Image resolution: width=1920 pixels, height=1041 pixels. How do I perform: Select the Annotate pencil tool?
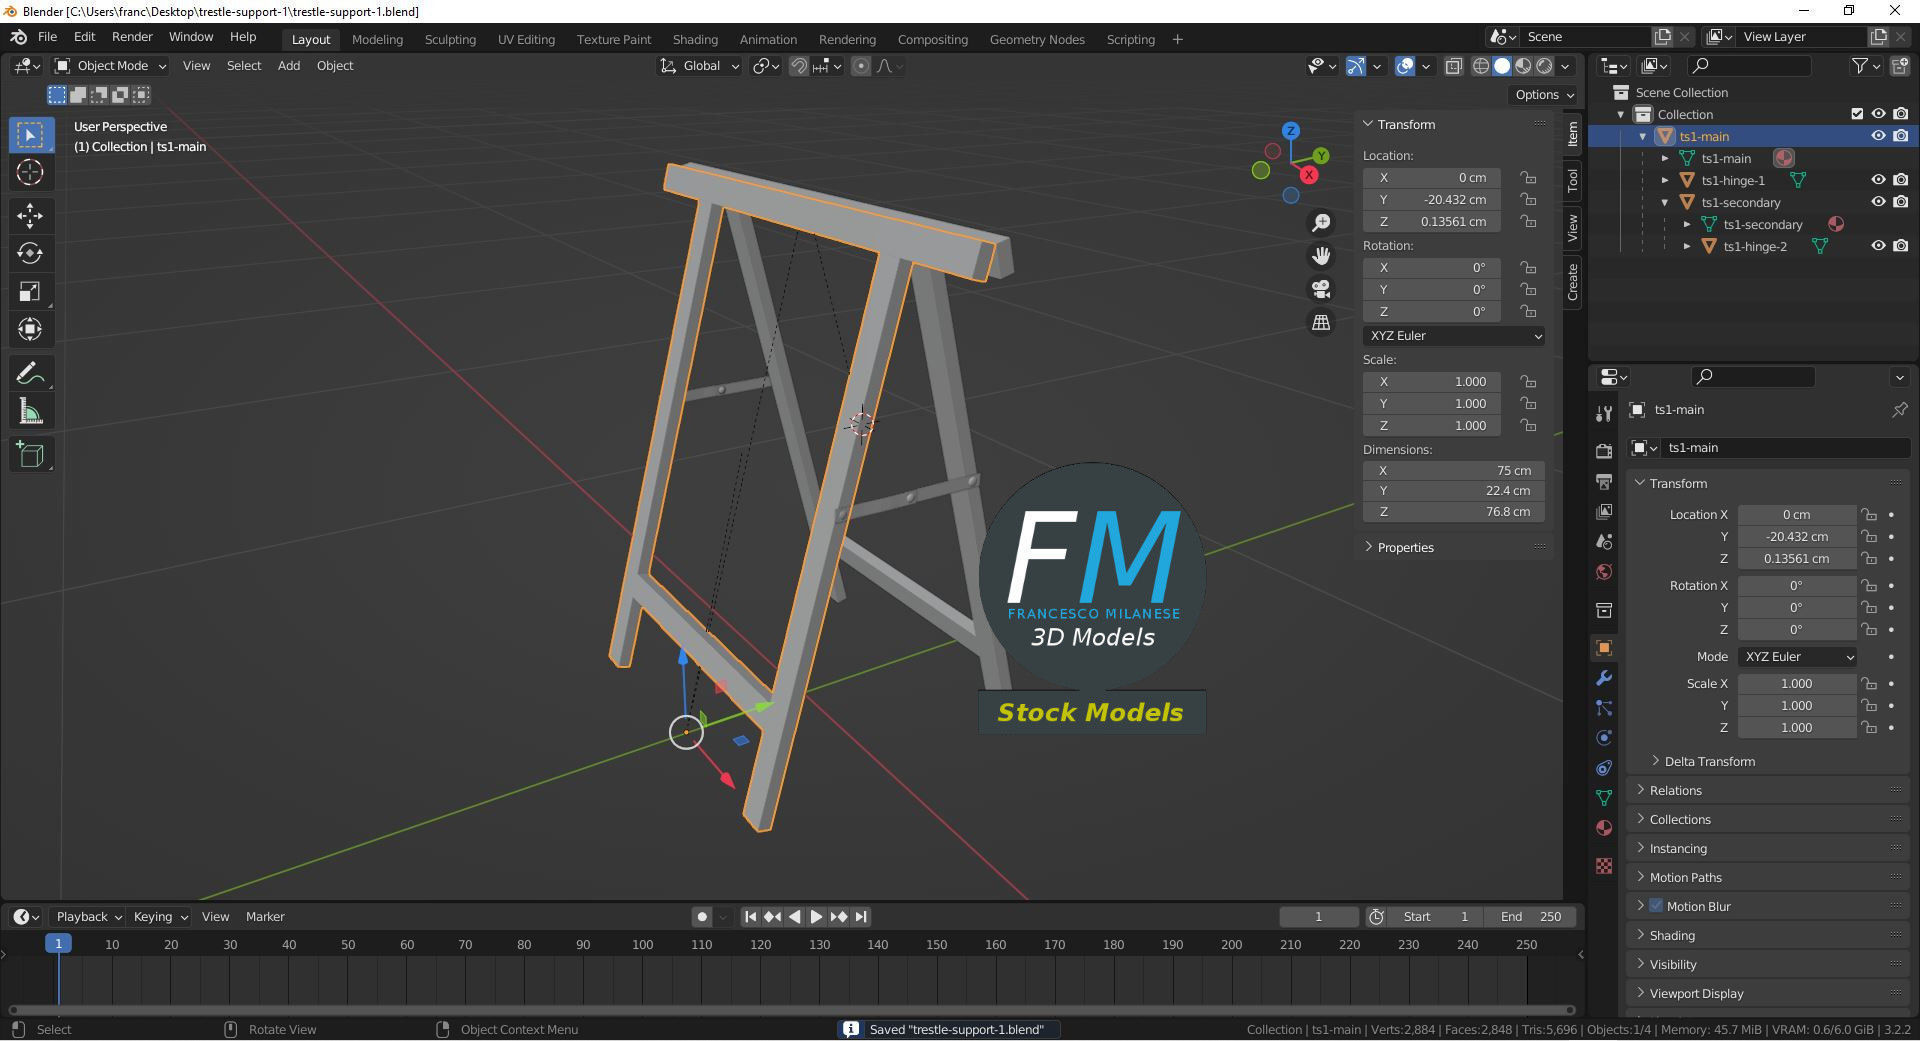(x=30, y=374)
